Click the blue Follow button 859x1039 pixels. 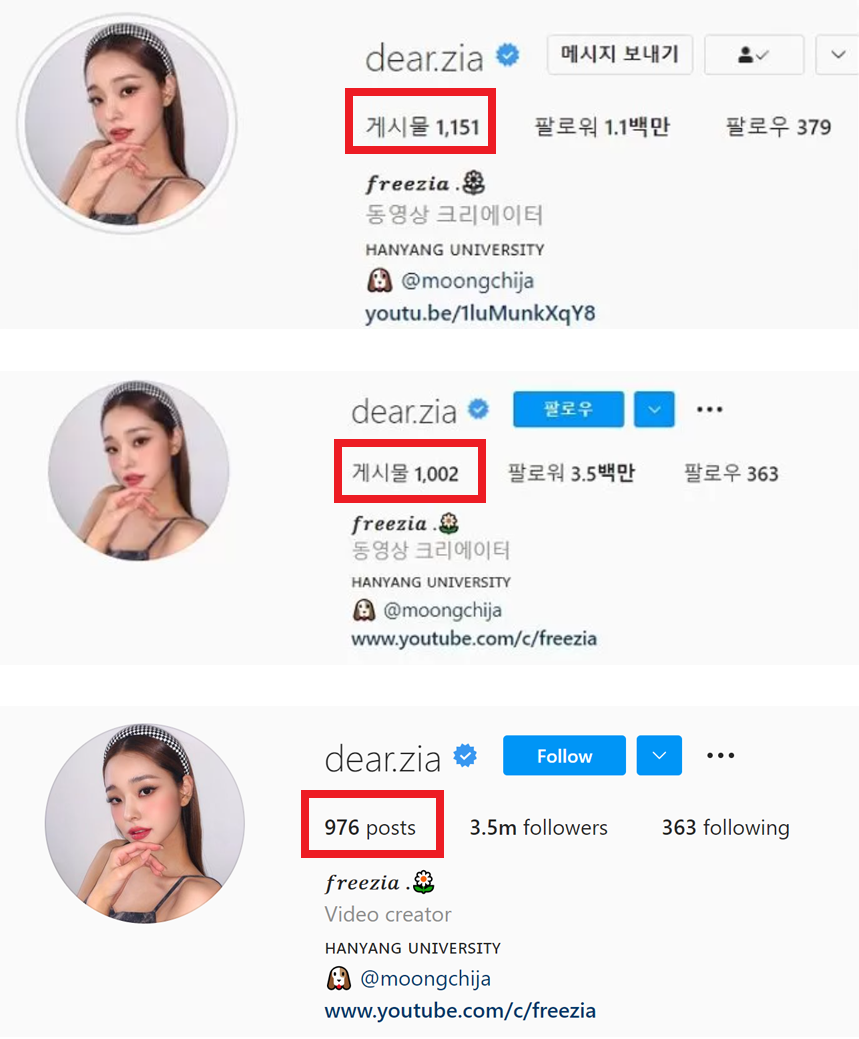pyautogui.click(x=564, y=755)
